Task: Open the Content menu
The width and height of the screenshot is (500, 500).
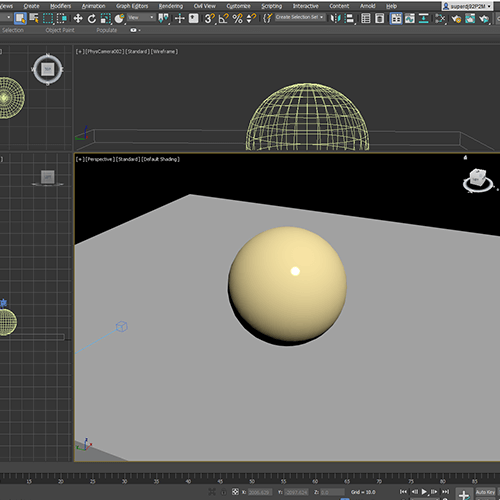Action: [339, 6]
